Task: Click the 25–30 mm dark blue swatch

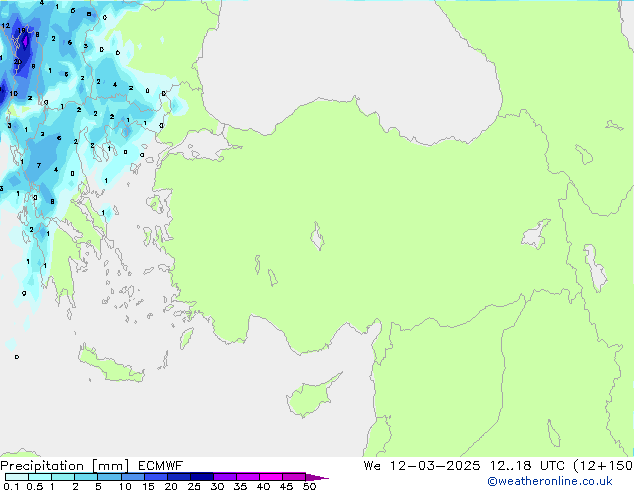Action: point(202,477)
